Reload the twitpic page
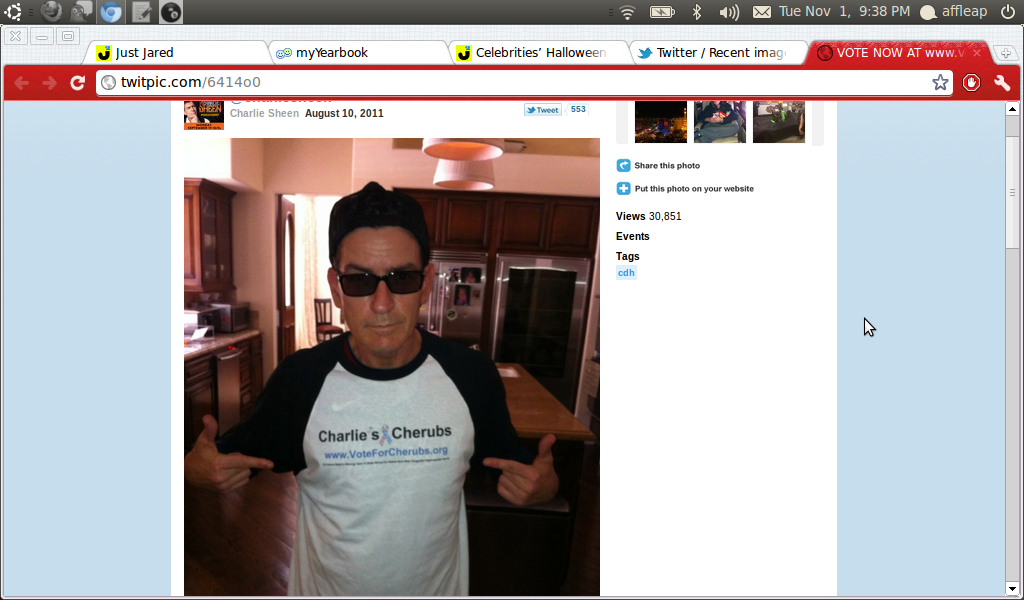 click(x=78, y=82)
